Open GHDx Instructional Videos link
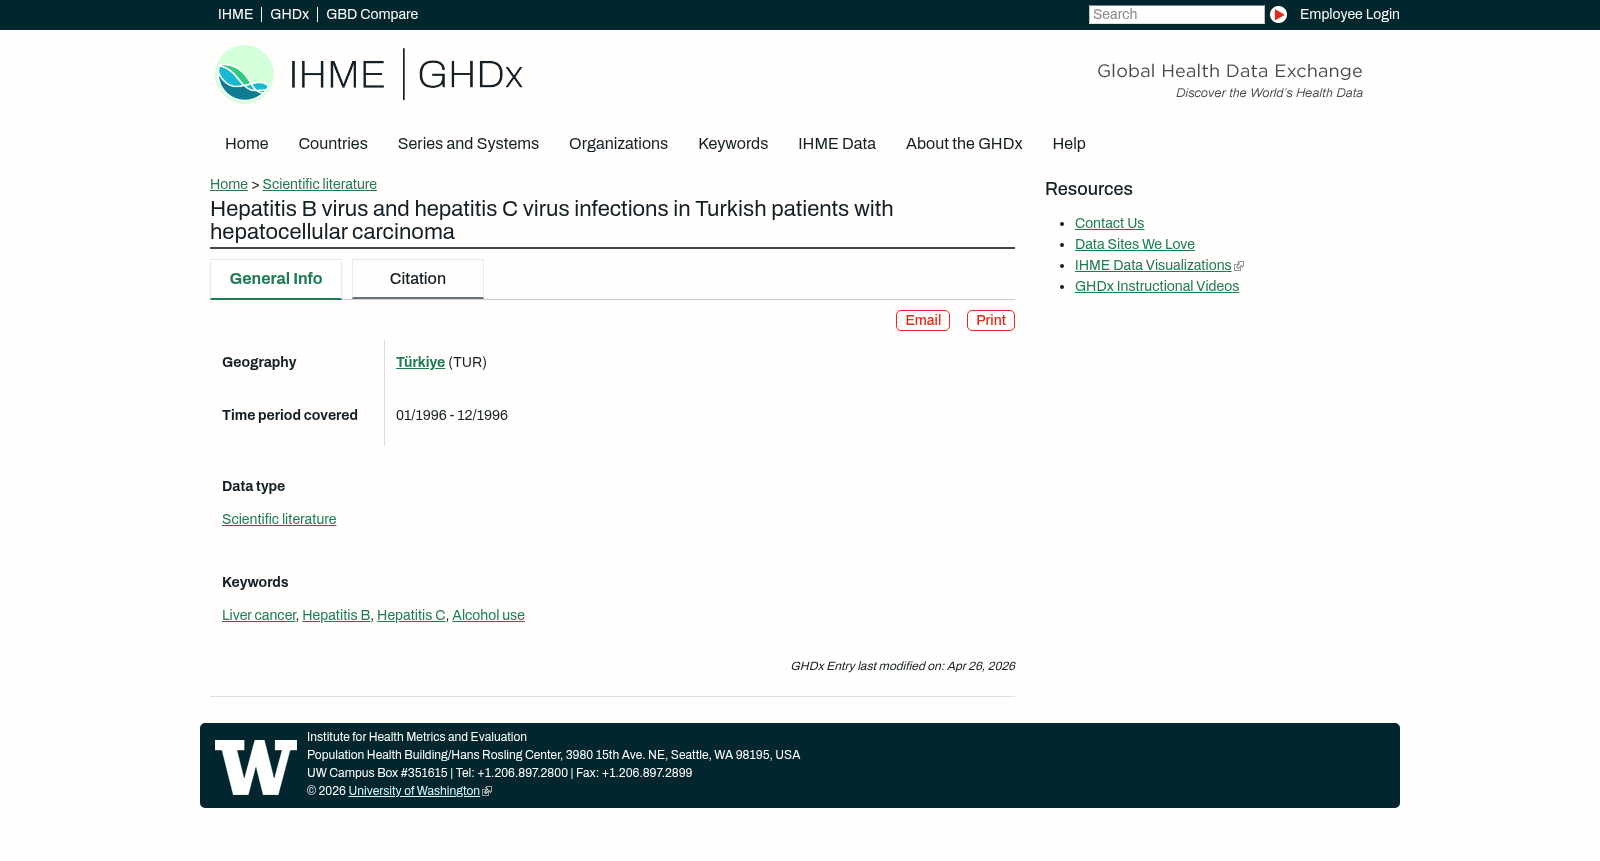Image resolution: width=1600 pixels, height=861 pixels. tap(1157, 286)
